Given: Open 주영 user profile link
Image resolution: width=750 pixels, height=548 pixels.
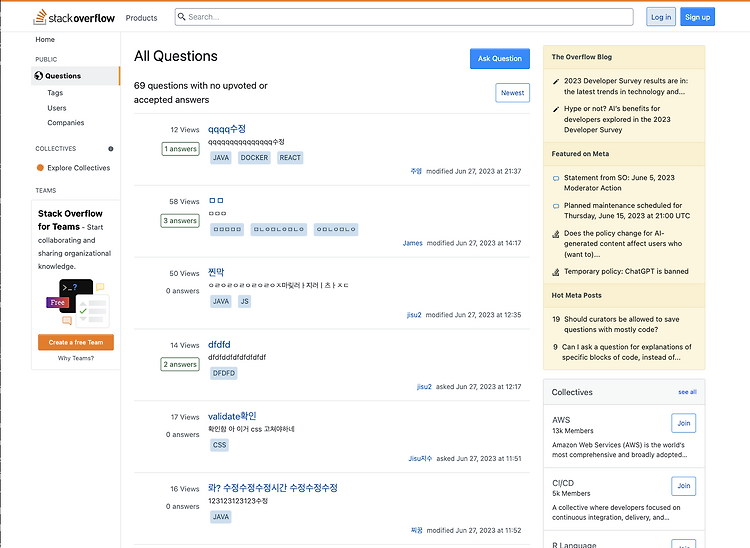Looking at the screenshot, I should 416,171.
